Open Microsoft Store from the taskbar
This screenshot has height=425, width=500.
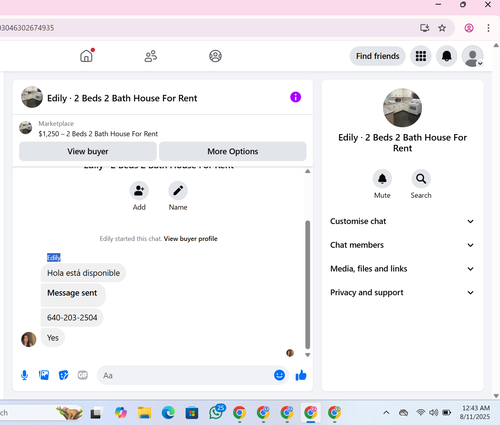click(192, 413)
